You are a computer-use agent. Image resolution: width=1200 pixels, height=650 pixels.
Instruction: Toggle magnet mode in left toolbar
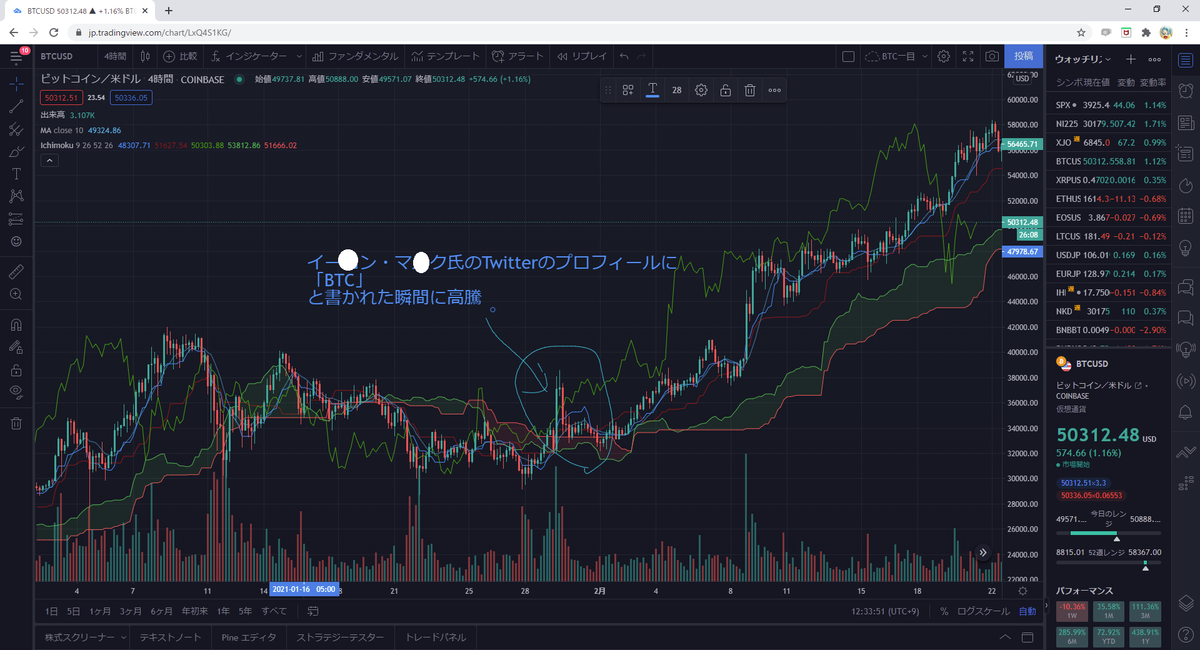tap(16, 324)
